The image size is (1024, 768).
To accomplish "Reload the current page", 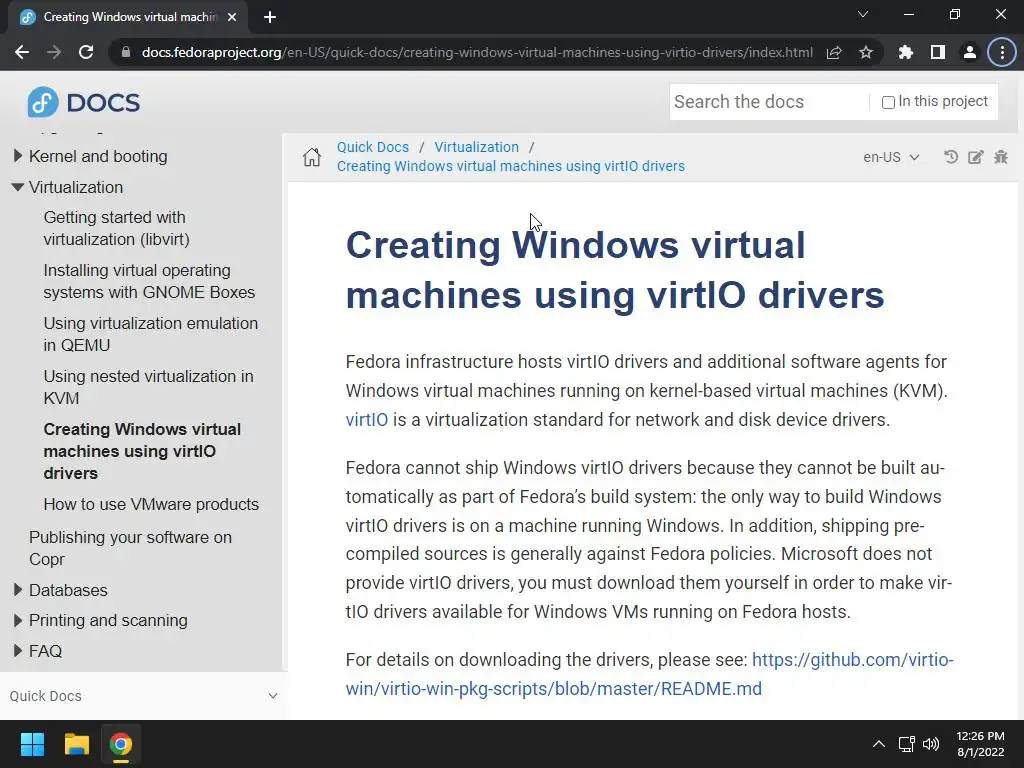I will 86,52.
